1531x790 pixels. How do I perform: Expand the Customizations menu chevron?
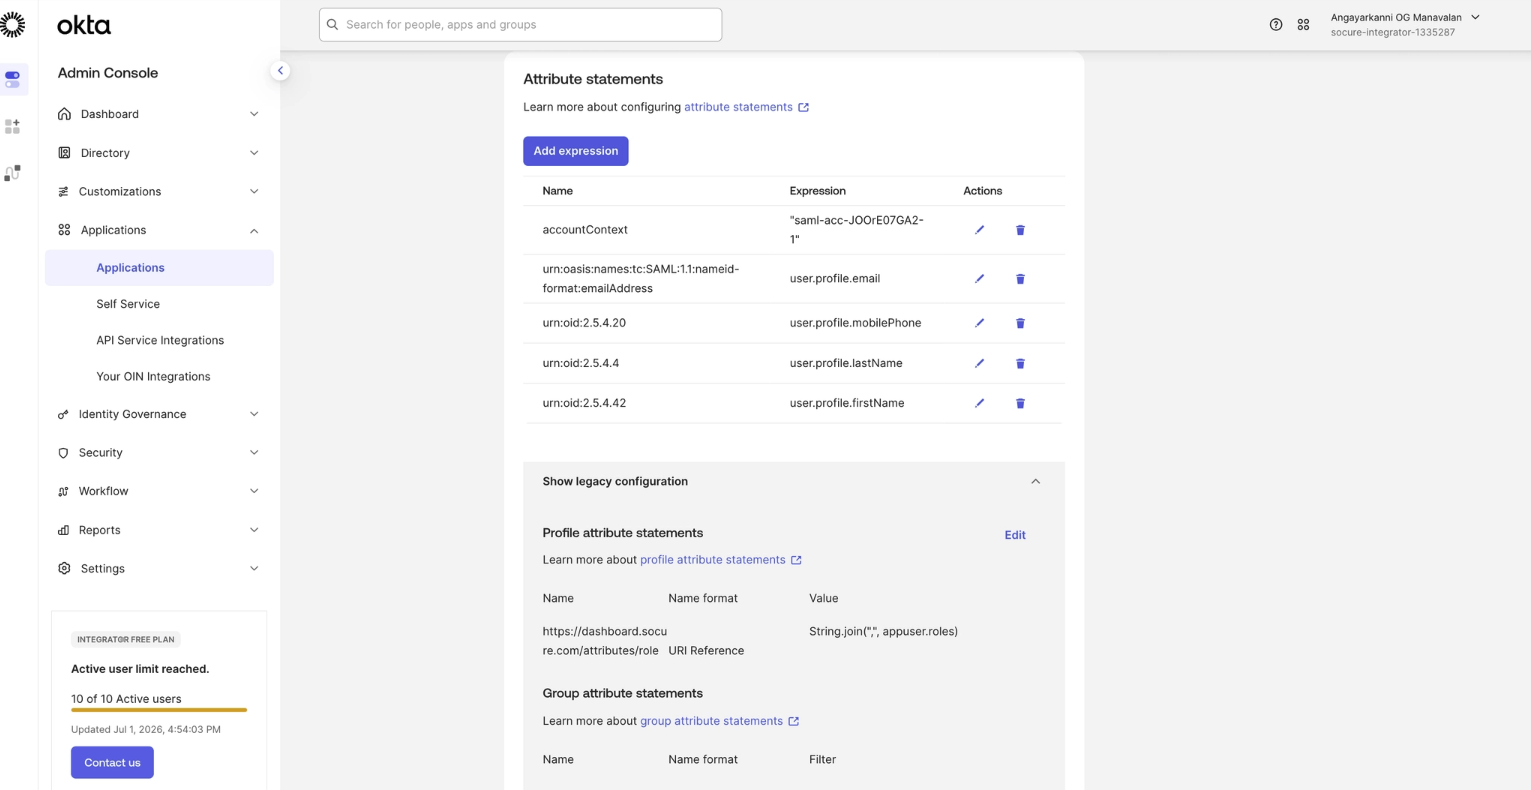(x=254, y=191)
